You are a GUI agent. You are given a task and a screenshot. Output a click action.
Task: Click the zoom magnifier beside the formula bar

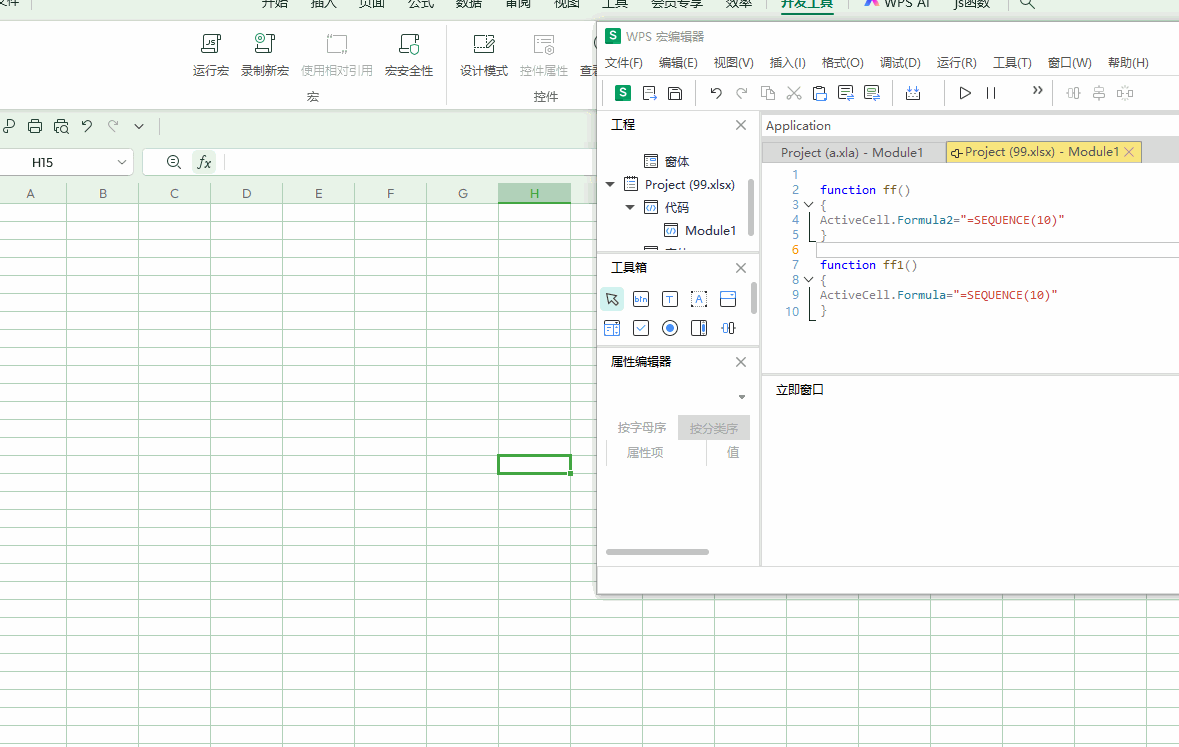pos(174,162)
